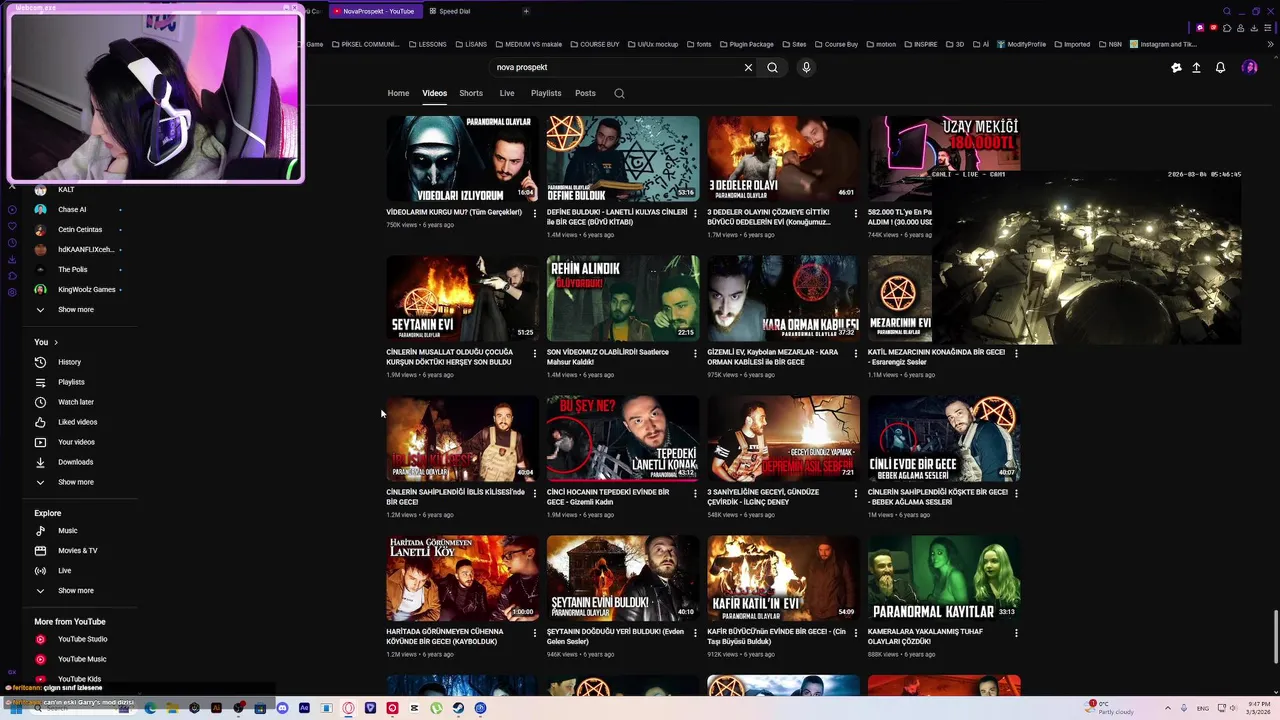Viewport: 1280px width, 720px height.
Task: Open options for 'SON VİDEOMUZ OLABİLİRDİ!' video
Action: [695, 353]
